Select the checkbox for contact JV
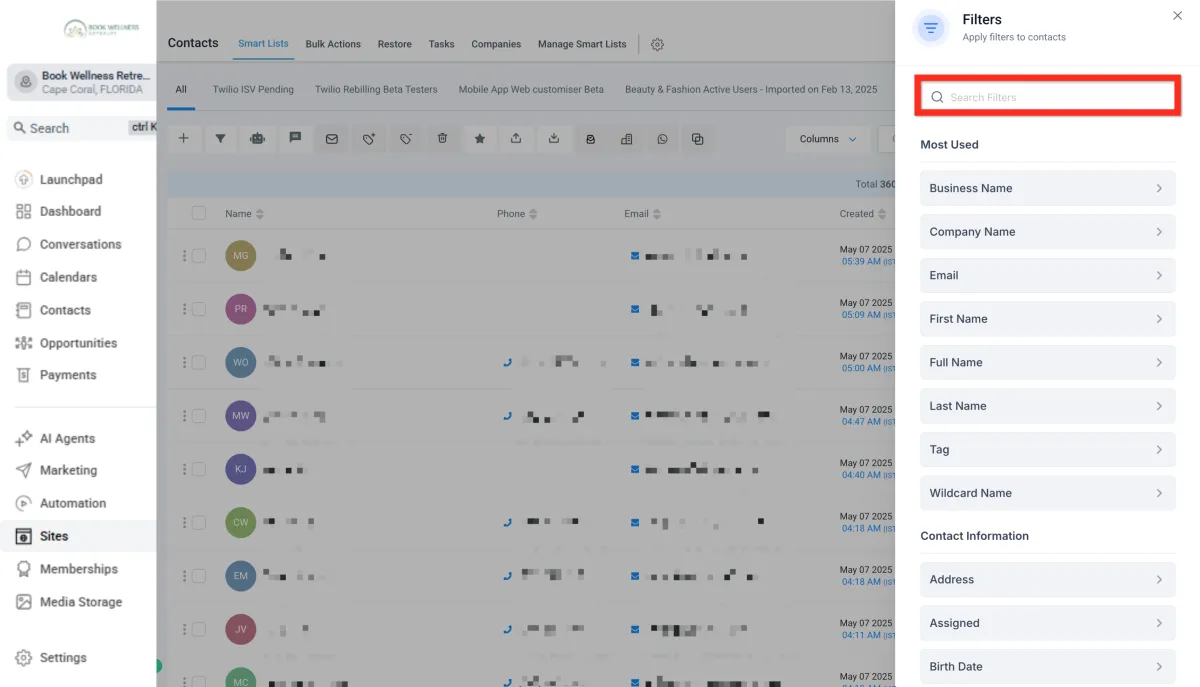This screenshot has width=1200, height=687. coord(199,629)
